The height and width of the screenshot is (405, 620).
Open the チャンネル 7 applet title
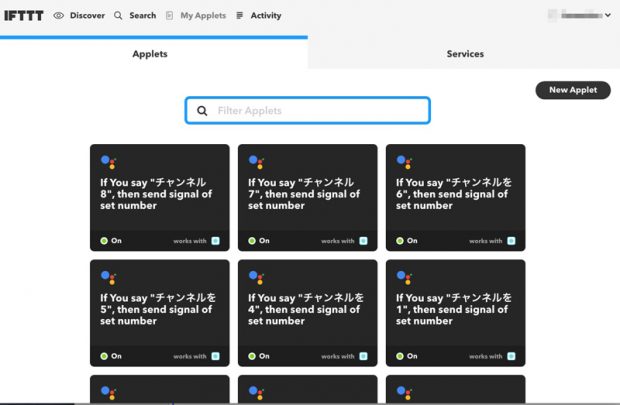click(x=304, y=194)
